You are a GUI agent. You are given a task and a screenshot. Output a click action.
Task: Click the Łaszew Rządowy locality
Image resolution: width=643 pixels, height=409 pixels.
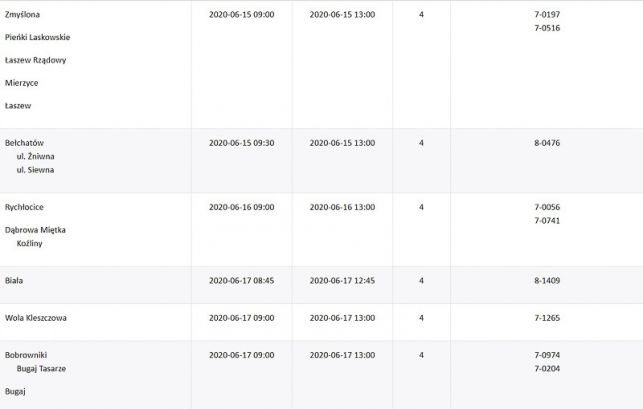[35, 60]
